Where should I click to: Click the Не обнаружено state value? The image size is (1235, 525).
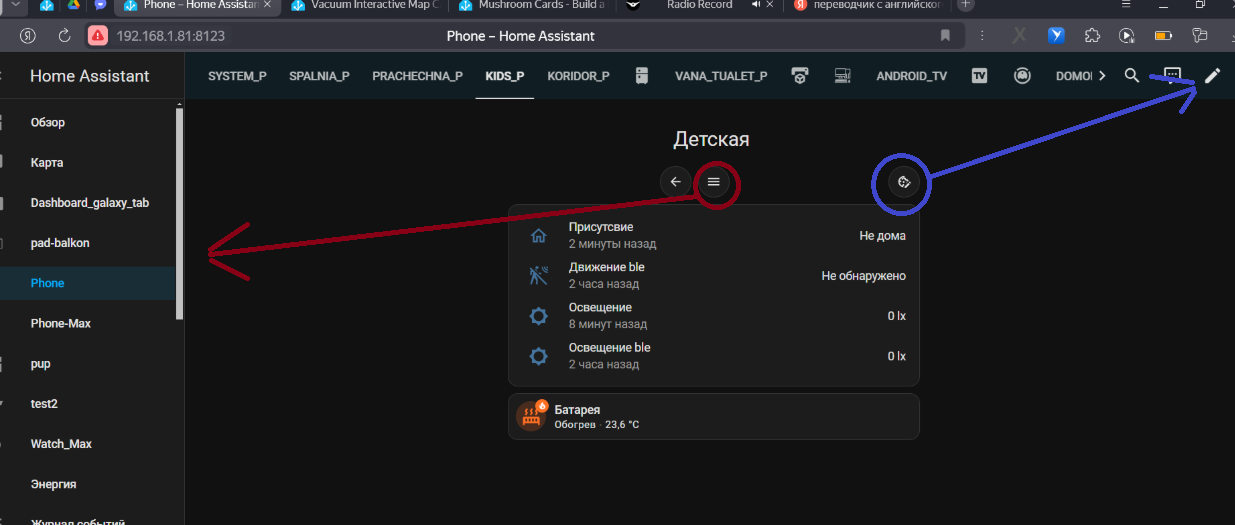tap(864, 276)
